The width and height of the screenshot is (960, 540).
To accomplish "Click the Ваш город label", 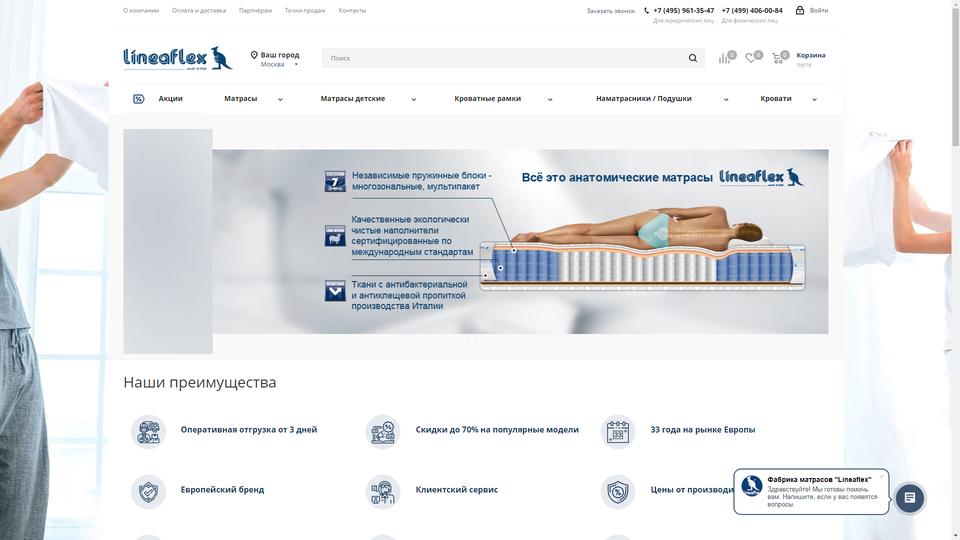I will [x=280, y=55].
